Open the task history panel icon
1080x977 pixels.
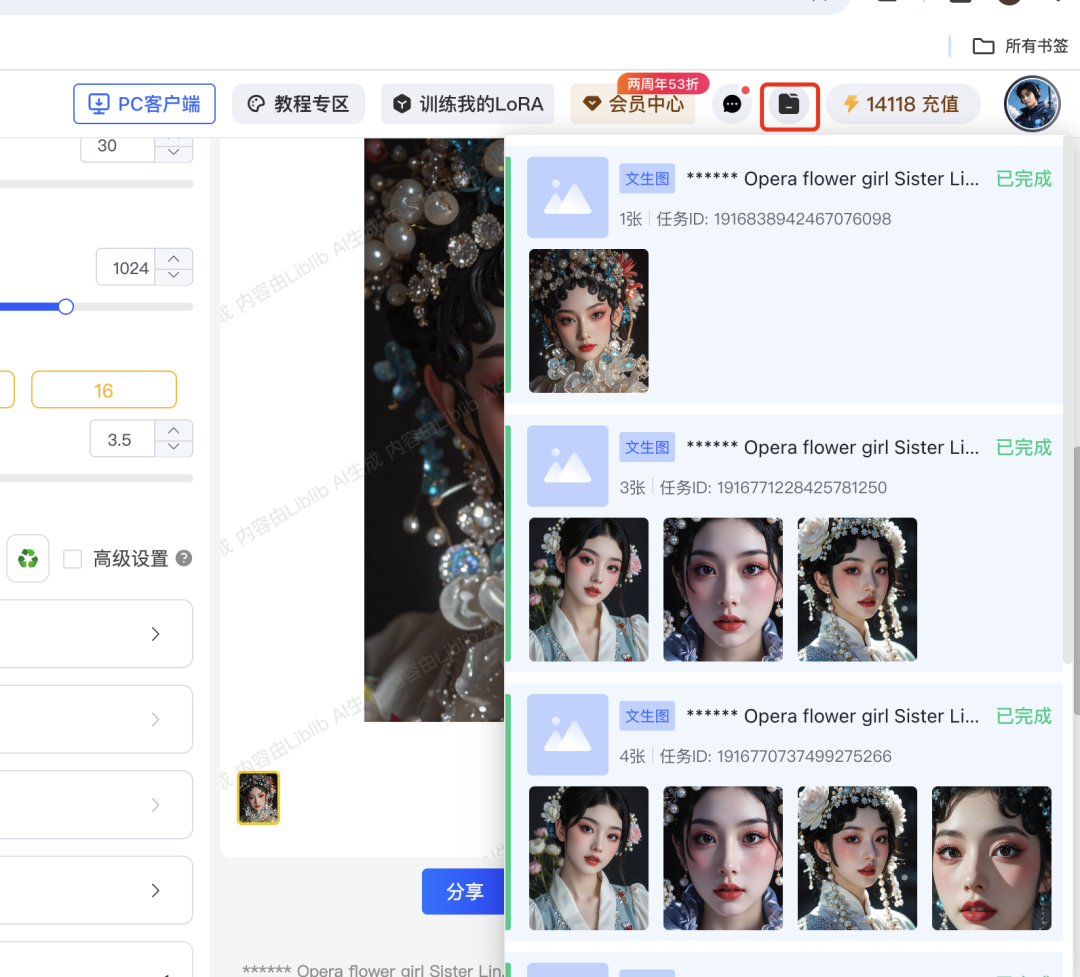pos(789,103)
